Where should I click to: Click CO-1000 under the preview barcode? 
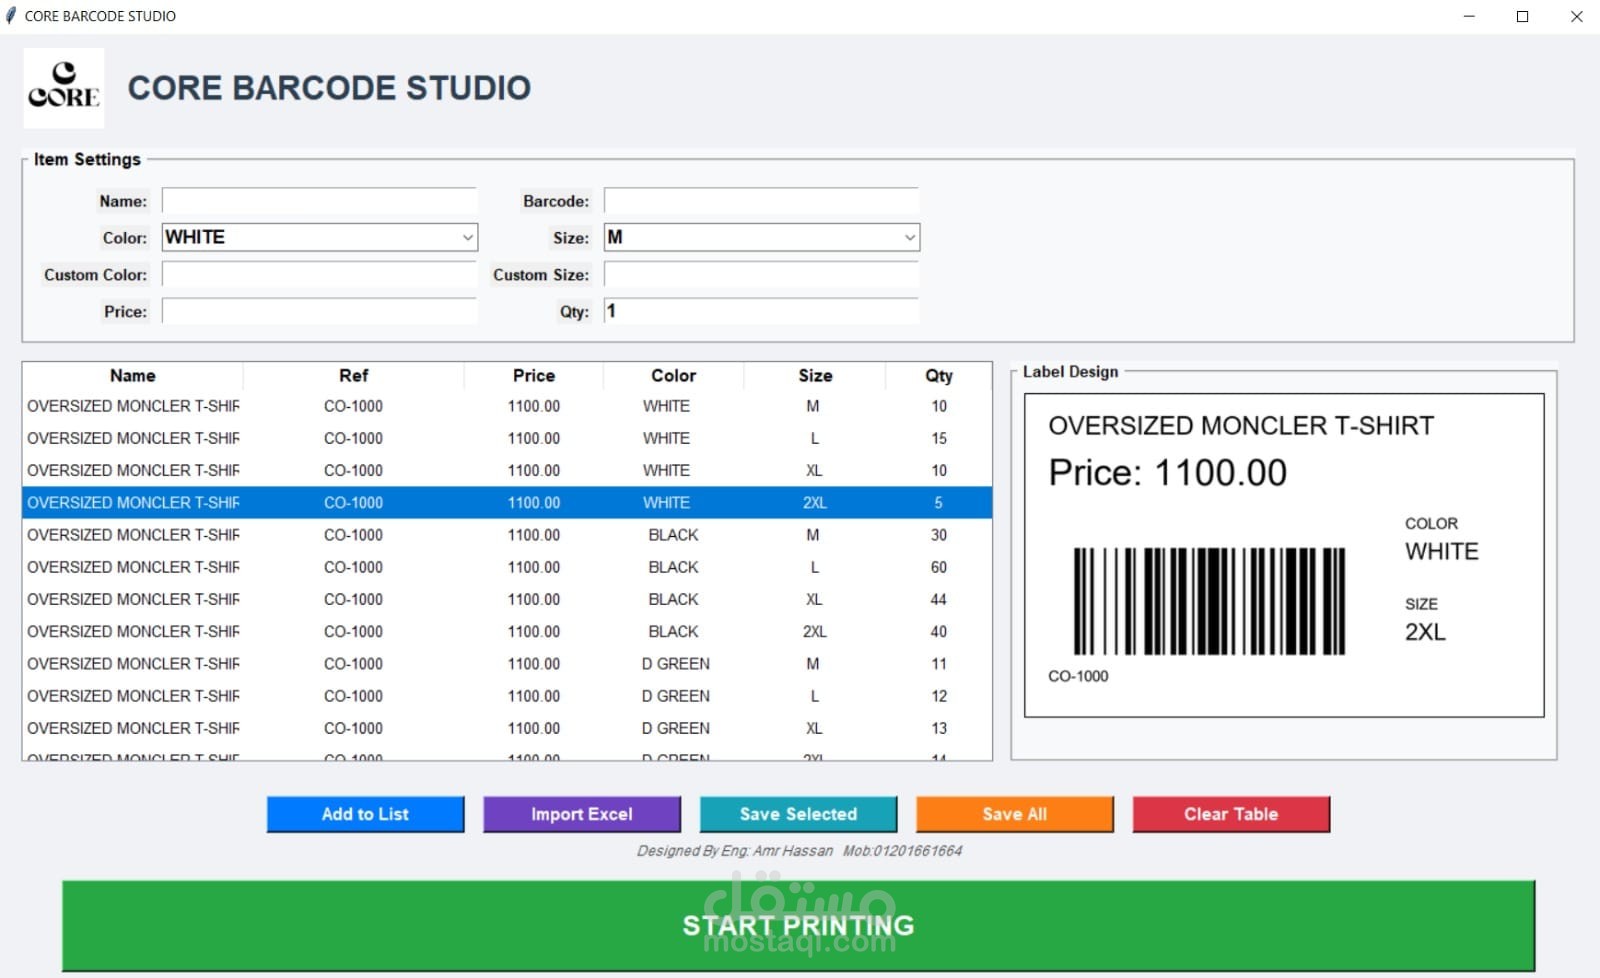[x=1078, y=676]
